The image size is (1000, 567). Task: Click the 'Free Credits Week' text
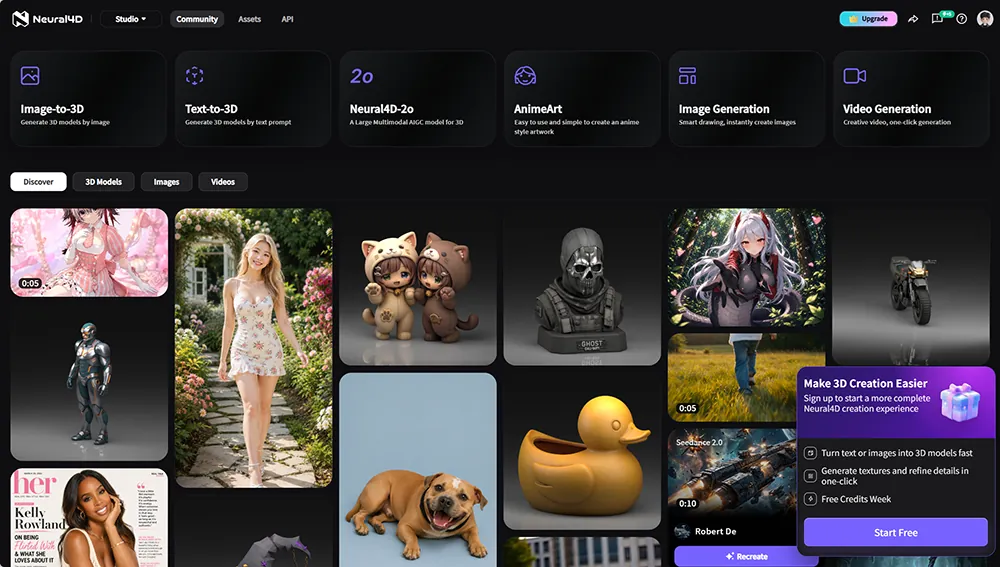[x=856, y=499]
